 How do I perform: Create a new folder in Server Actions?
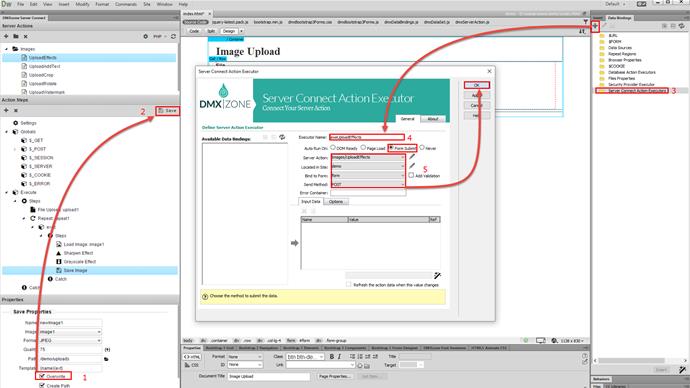coord(16,36)
